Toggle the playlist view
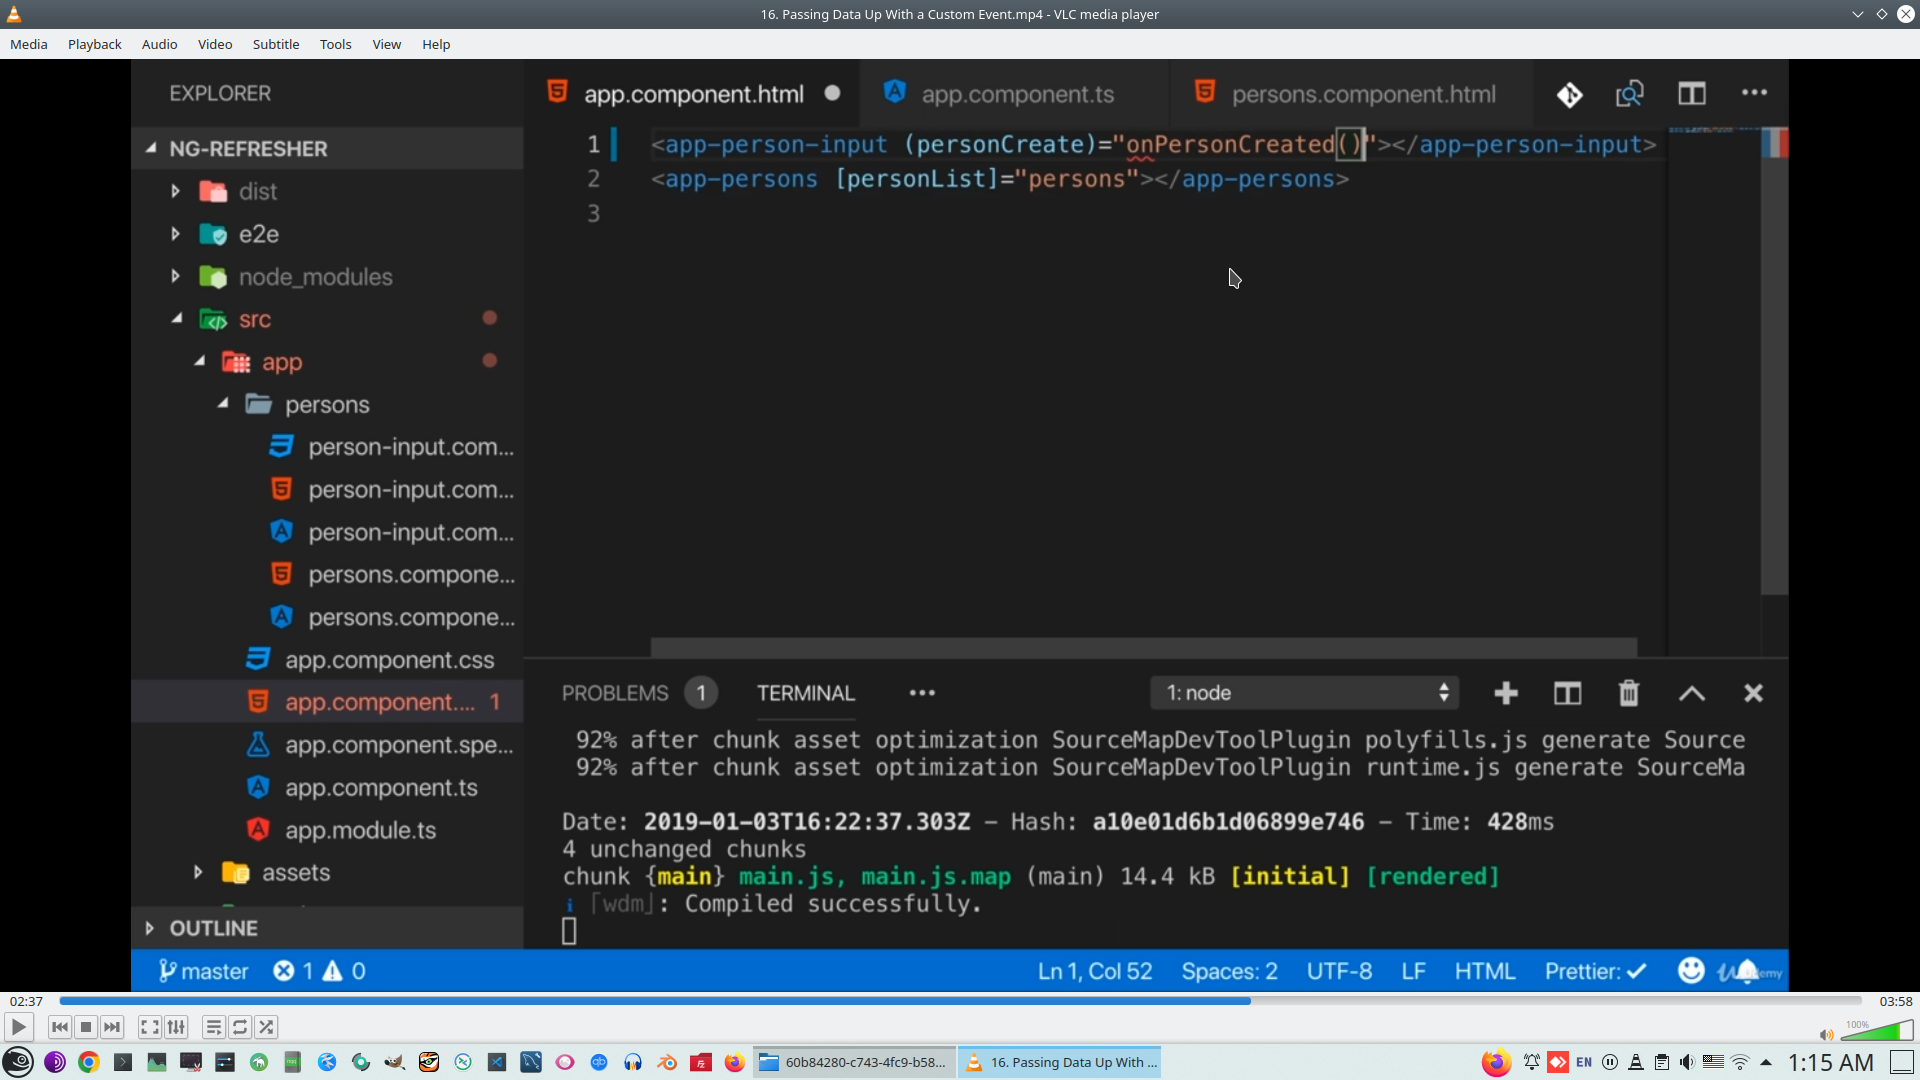 pyautogui.click(x=213, y=1027)
